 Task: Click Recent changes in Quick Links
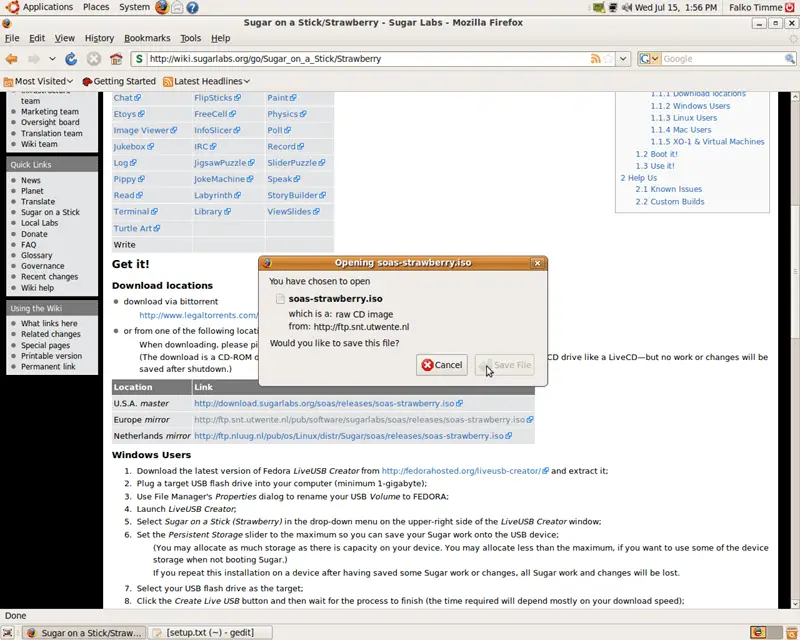click(49, 277)
